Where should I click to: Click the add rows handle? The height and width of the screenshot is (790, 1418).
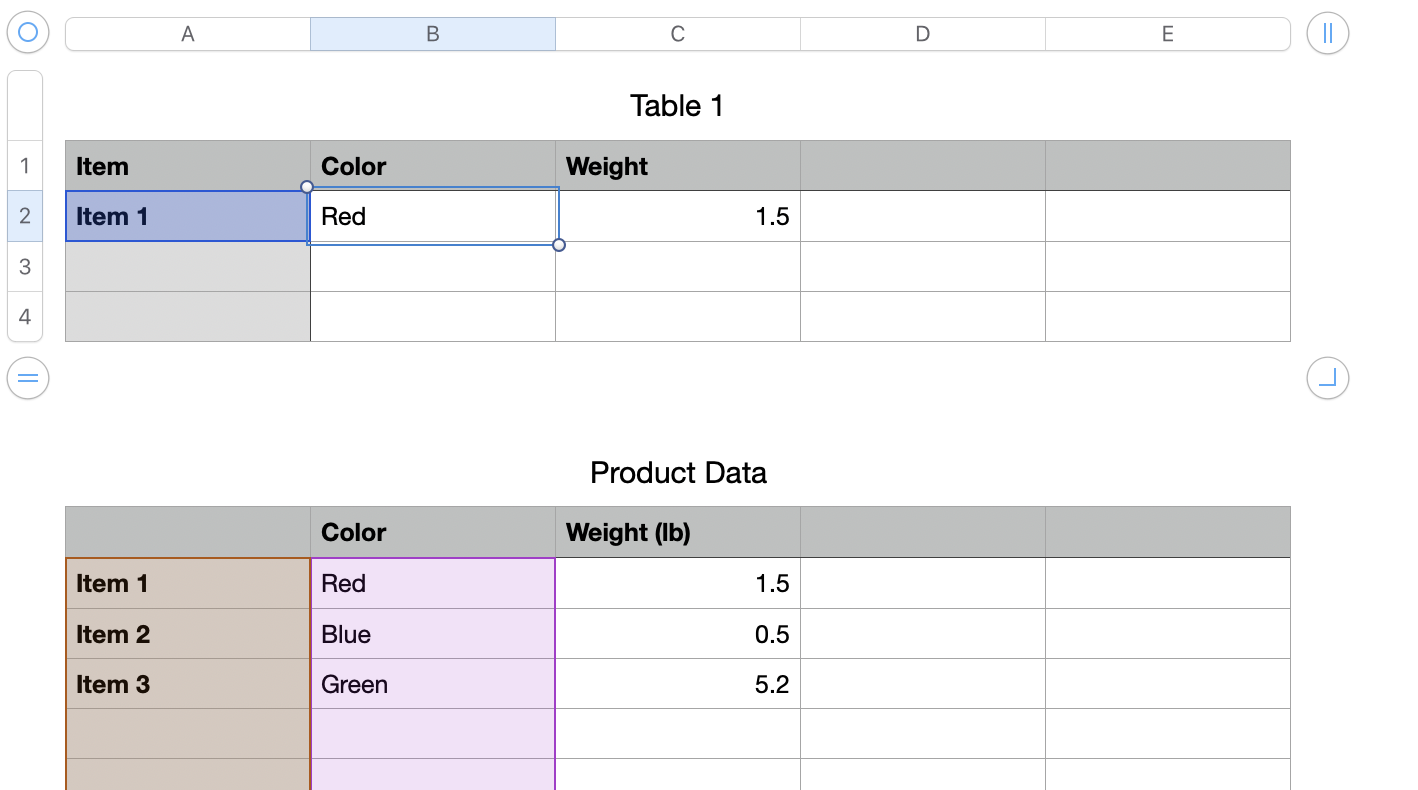tap(28, 378)
